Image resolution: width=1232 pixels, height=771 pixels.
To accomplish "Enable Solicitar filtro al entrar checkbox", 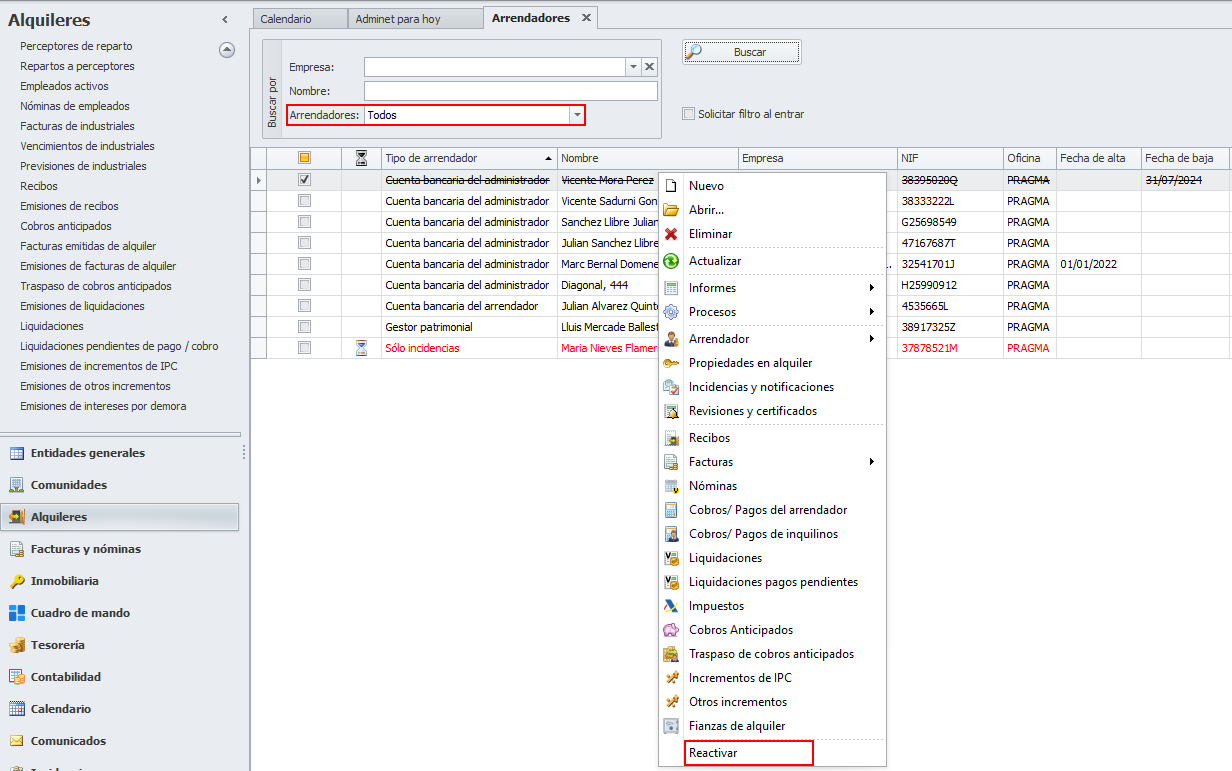I will pos(688,114).
